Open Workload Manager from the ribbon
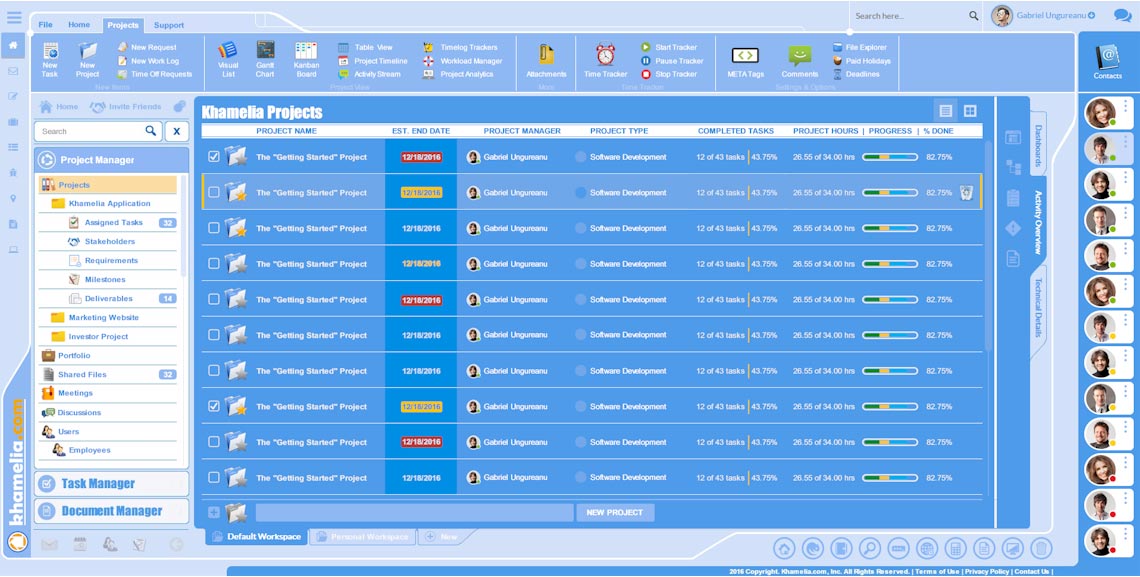 [463, 61]
